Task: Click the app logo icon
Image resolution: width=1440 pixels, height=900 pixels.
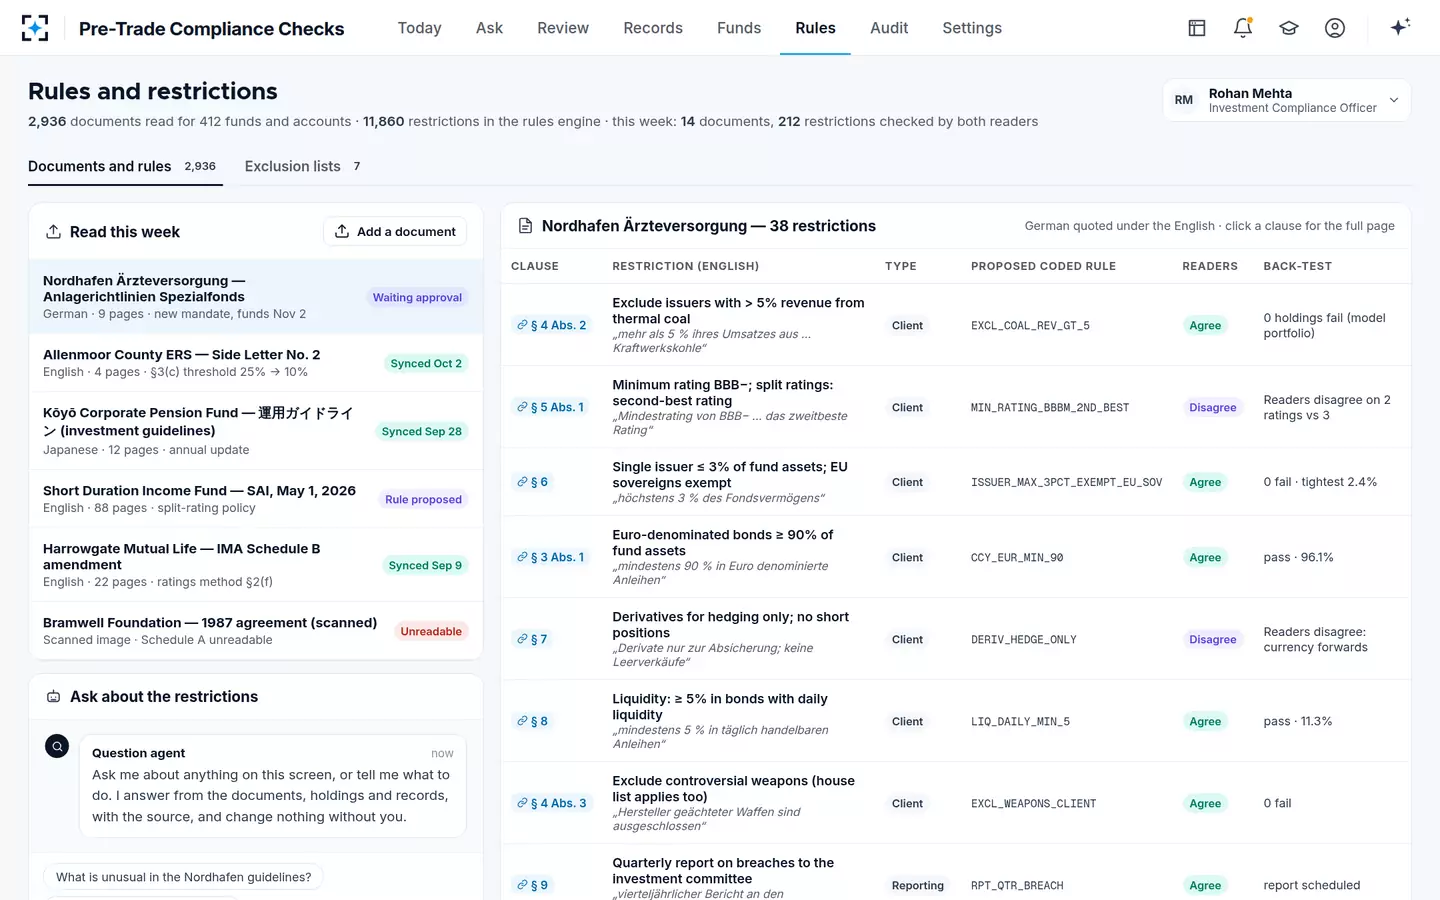Action: tap(35, 28)
